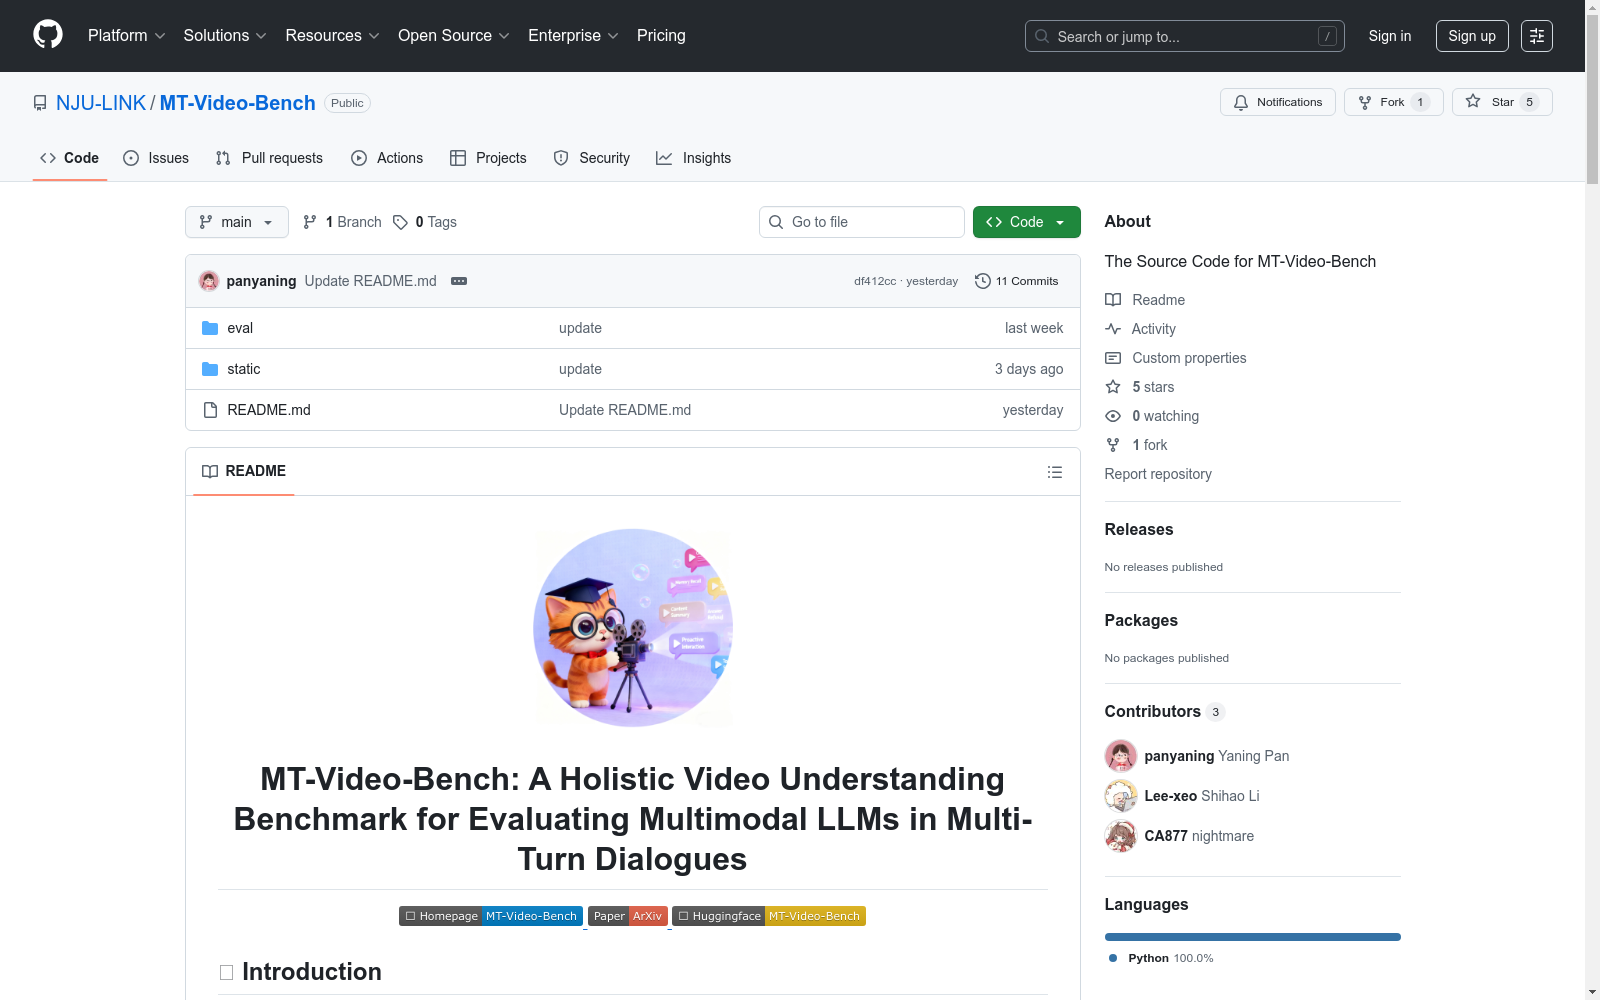This screenshot has height=1000, width=1600.
Task: Expand the Platform menu
Action: [127, 36]
